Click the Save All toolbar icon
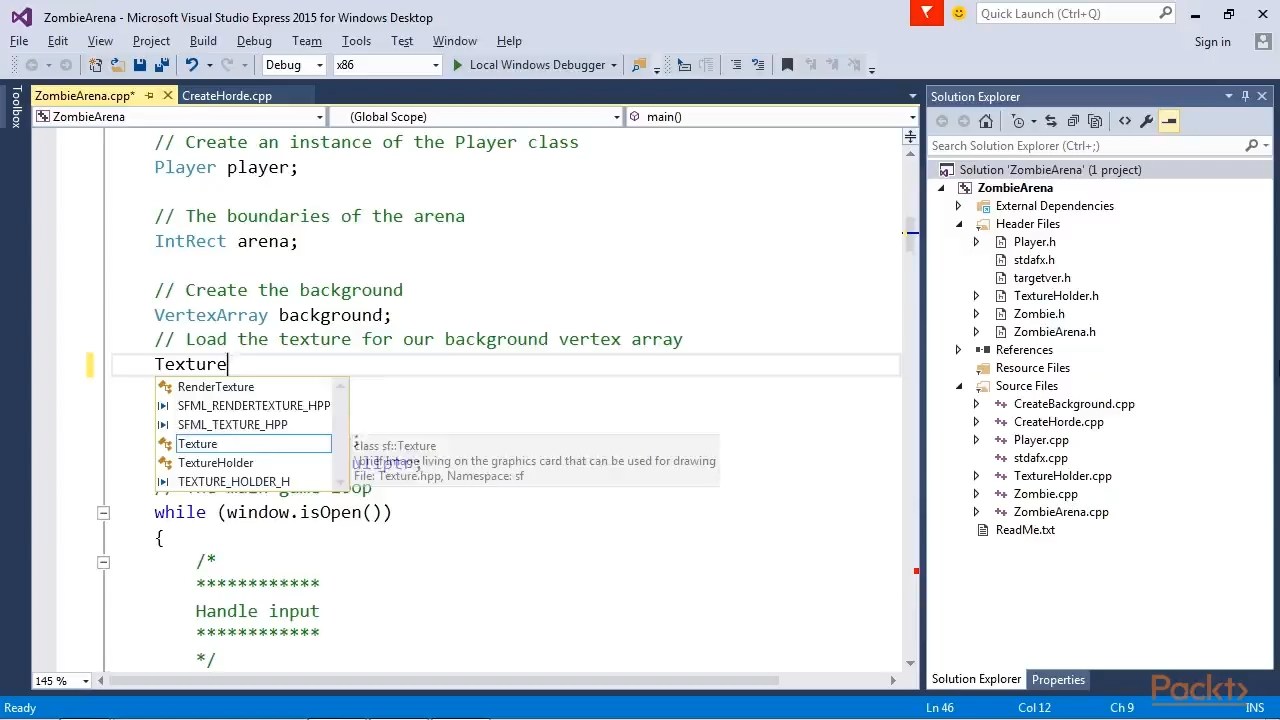The height and width of the screenshot is (720, 1280). tap(162, 65)
